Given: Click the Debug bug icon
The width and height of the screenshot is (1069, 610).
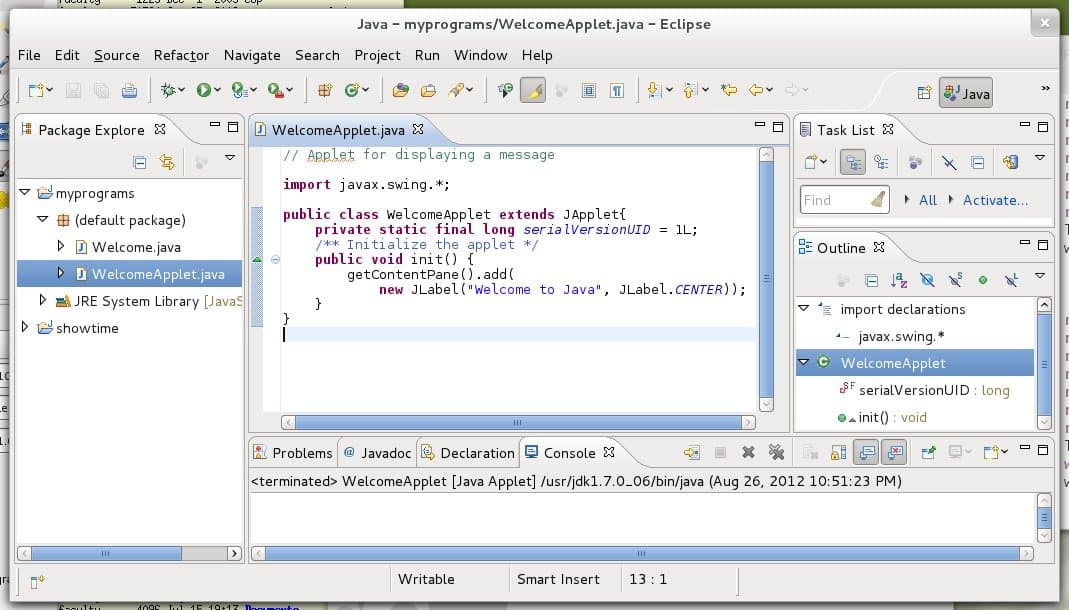Looking at the screenshot, I should click(168, 90).
